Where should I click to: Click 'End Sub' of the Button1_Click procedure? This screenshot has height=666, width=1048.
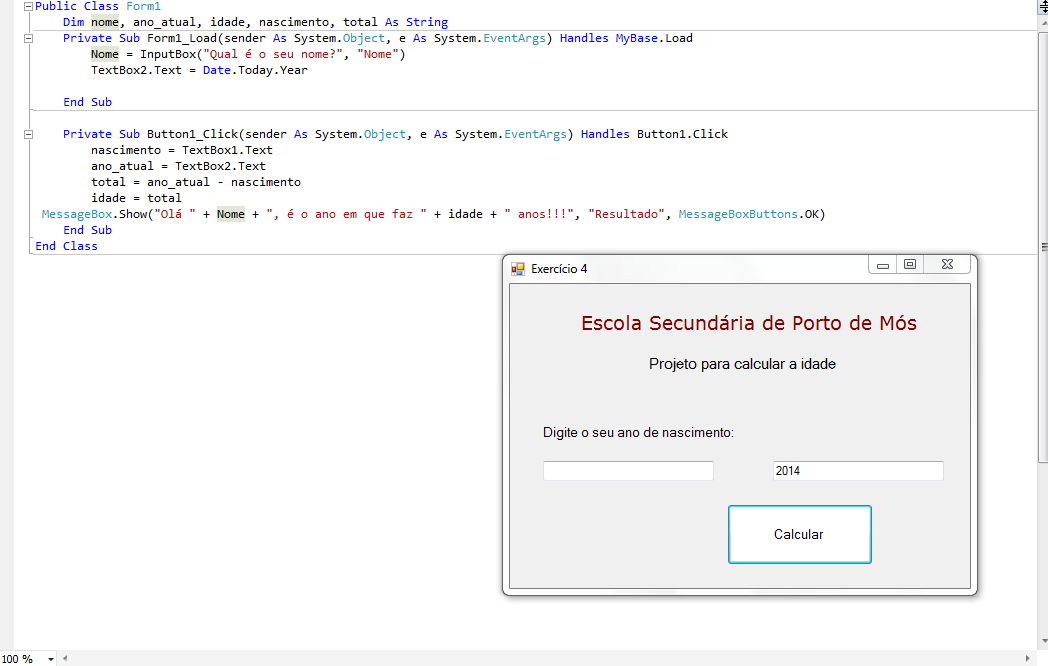pyautogui.click(x=88, y=231)
